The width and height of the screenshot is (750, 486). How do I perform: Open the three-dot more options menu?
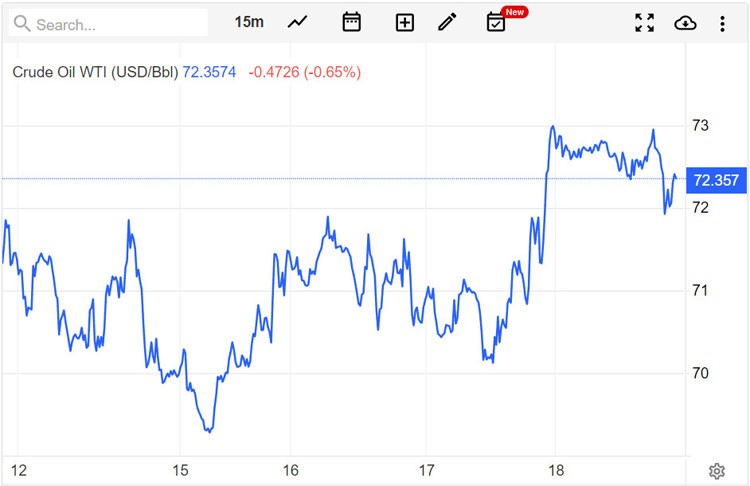tap(722, 22)
